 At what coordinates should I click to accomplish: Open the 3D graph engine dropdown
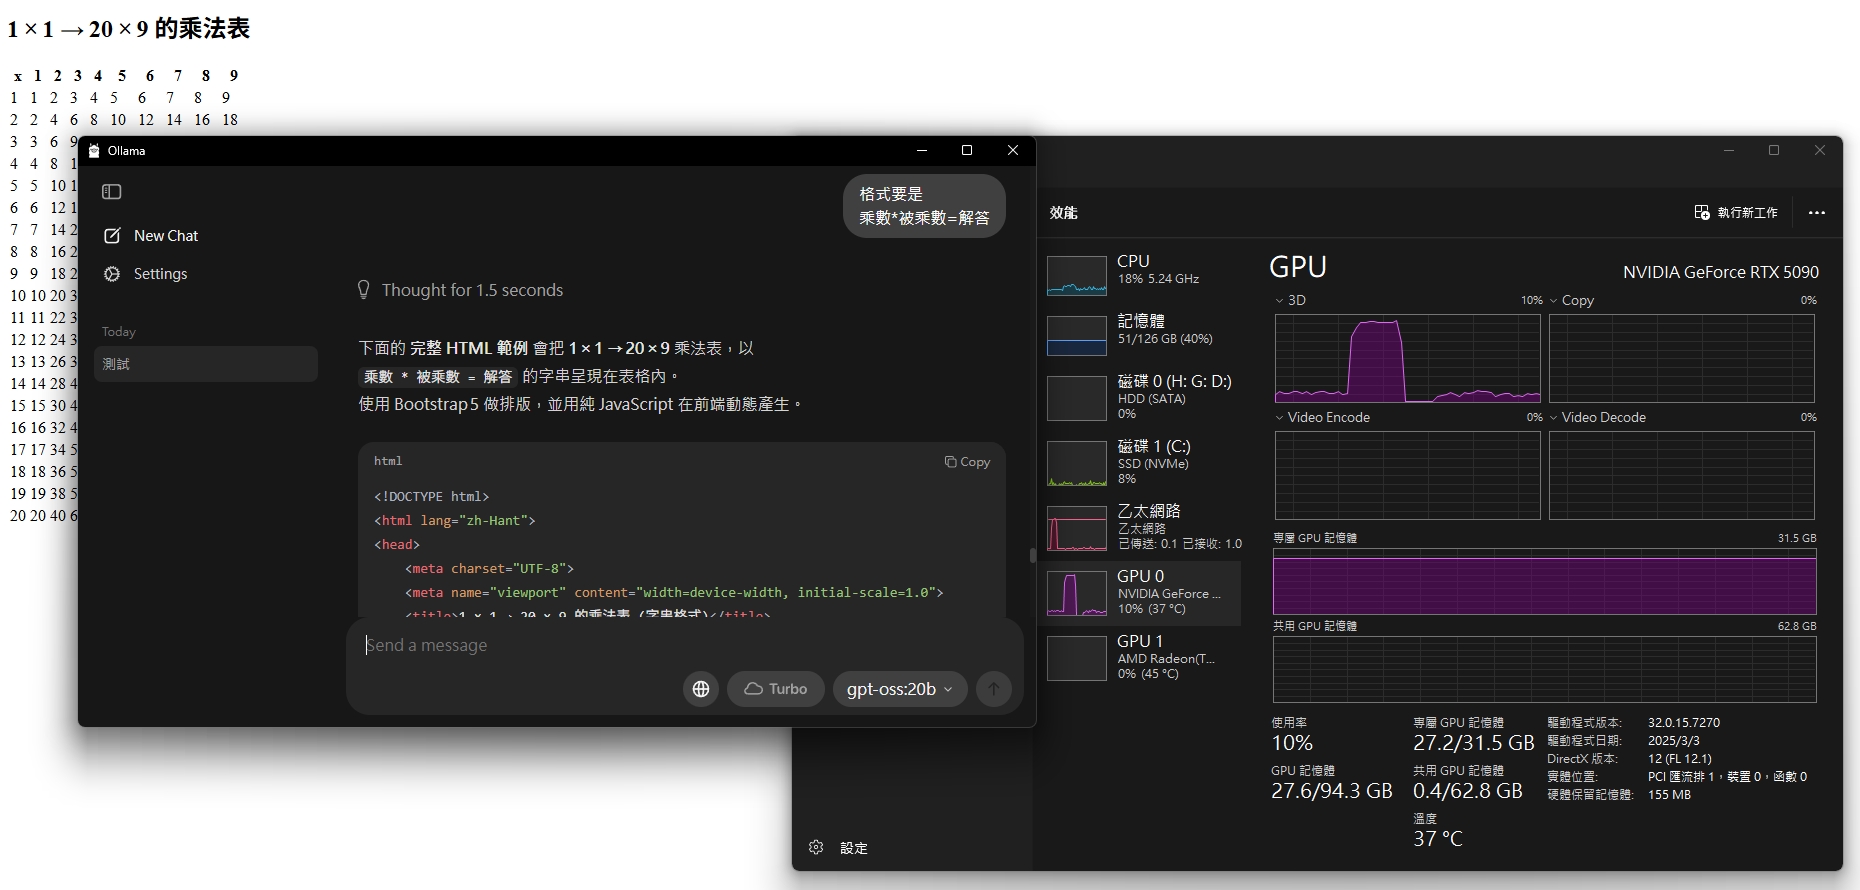tap(1290, 300)
